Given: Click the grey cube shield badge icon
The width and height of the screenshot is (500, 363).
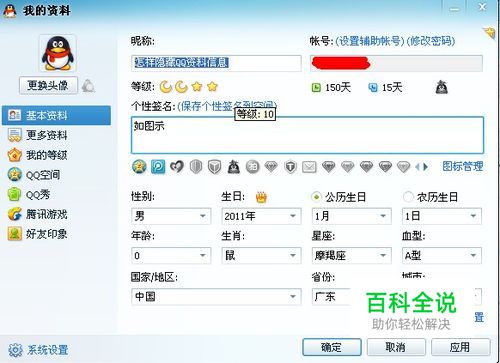Looking at the screenshot, I should [214, 166].
